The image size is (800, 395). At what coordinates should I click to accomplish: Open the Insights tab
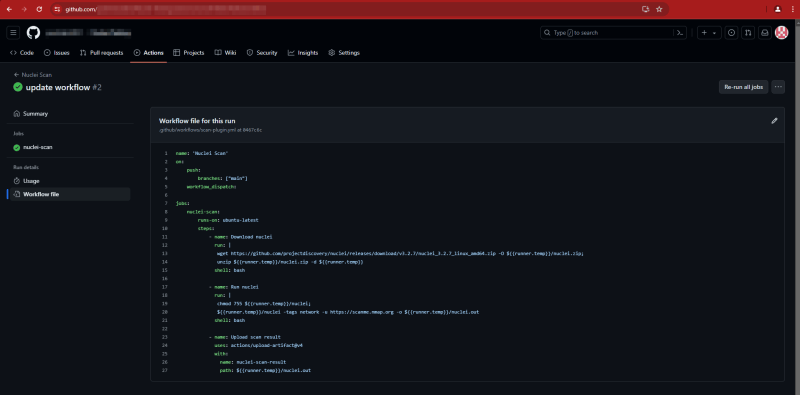[303, 53]
